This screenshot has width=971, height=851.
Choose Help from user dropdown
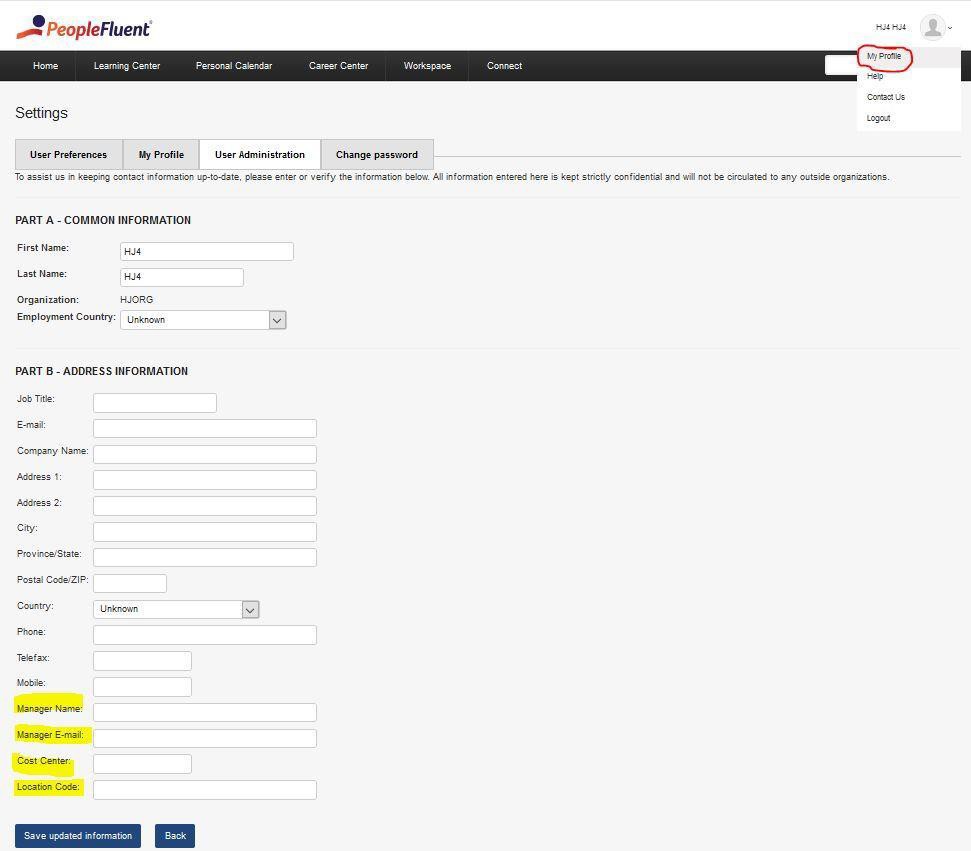coord(875,76)
